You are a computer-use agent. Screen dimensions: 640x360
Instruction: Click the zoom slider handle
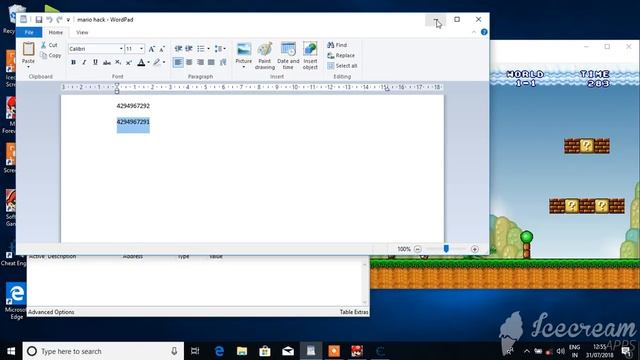point(446,249)
